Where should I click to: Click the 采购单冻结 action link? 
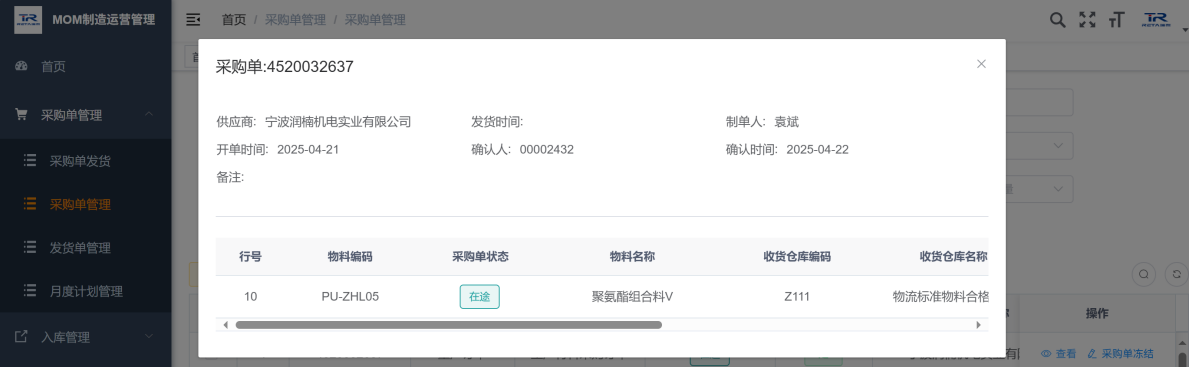pyautogui.click(x=1121, y=353)
